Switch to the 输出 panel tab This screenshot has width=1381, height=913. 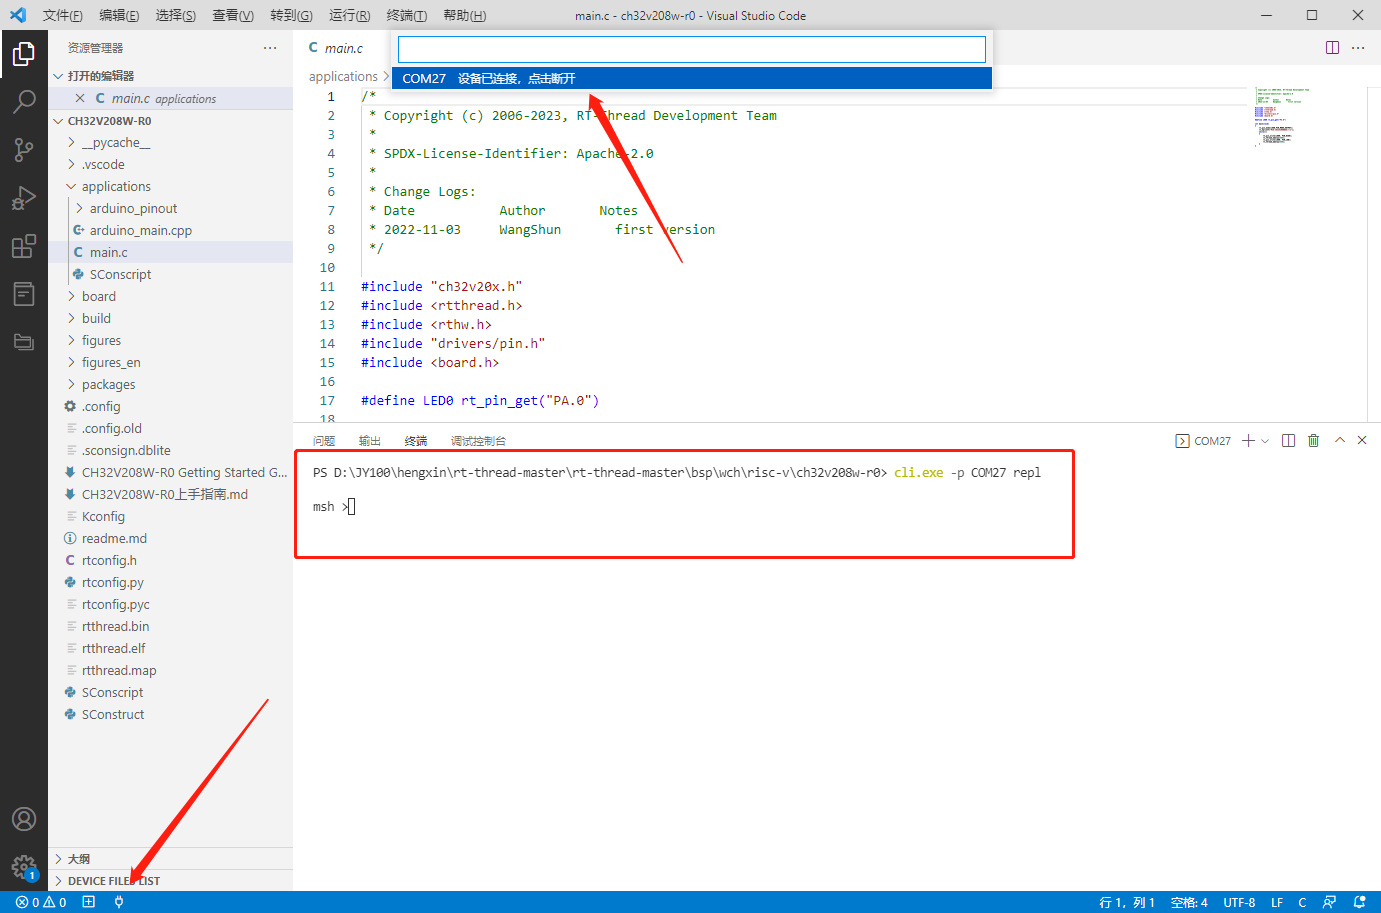point(370,441)
